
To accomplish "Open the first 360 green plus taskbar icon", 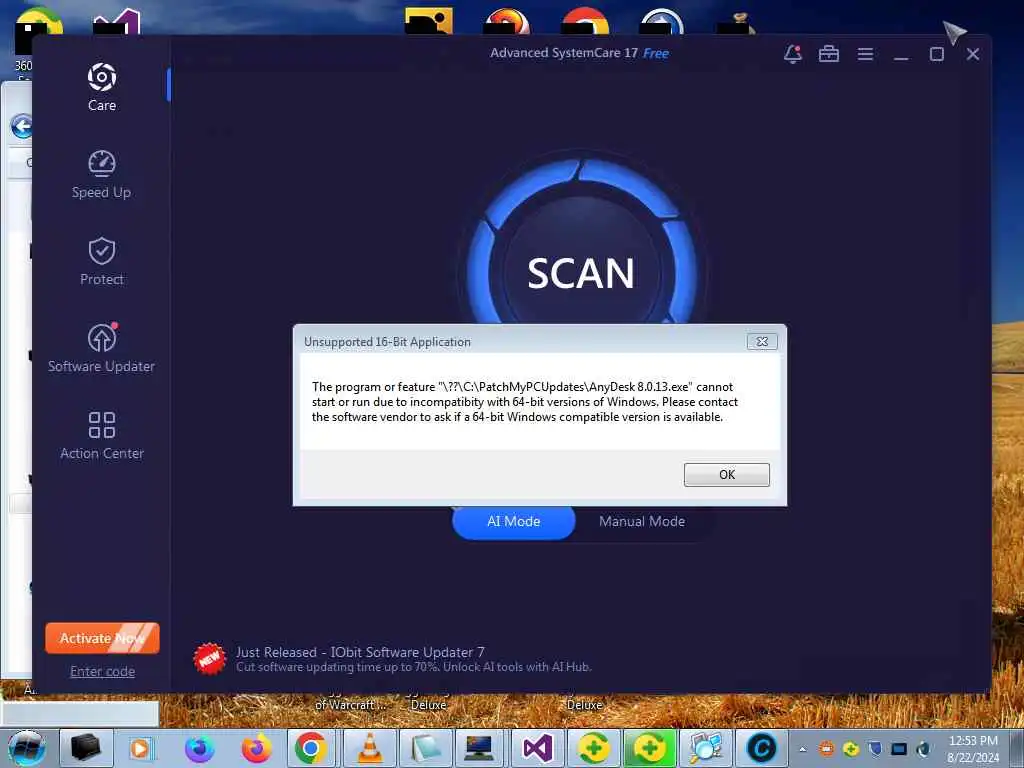I will pyautogui.click(x=592, y=748).
